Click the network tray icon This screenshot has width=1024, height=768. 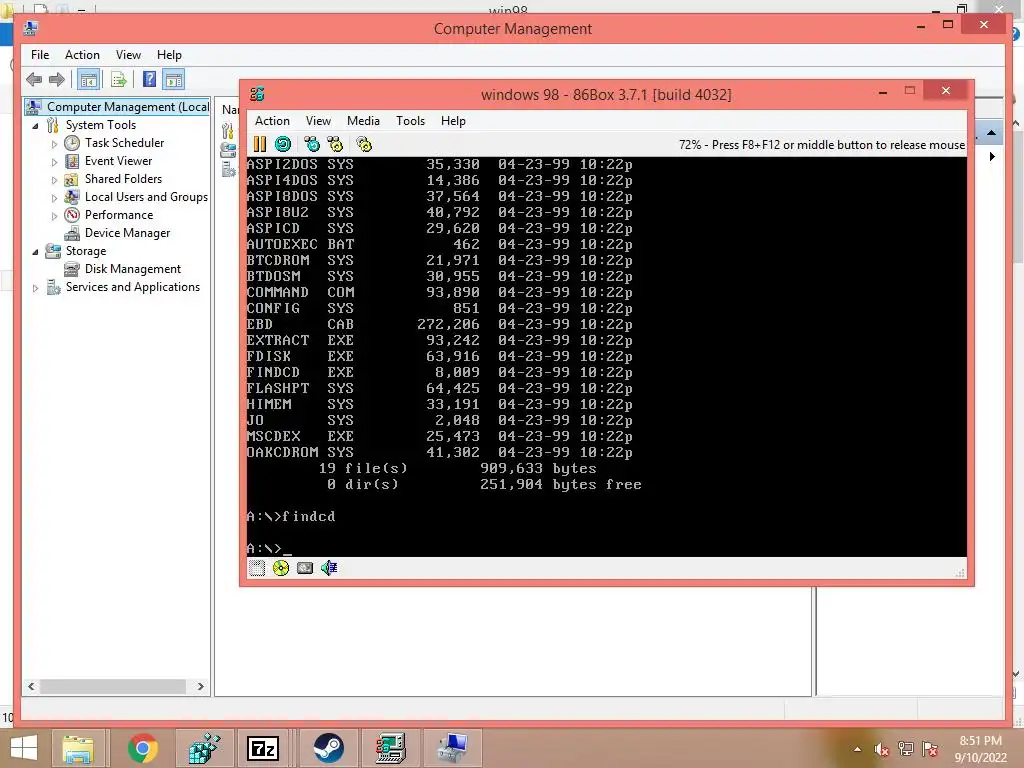point(906,749)
